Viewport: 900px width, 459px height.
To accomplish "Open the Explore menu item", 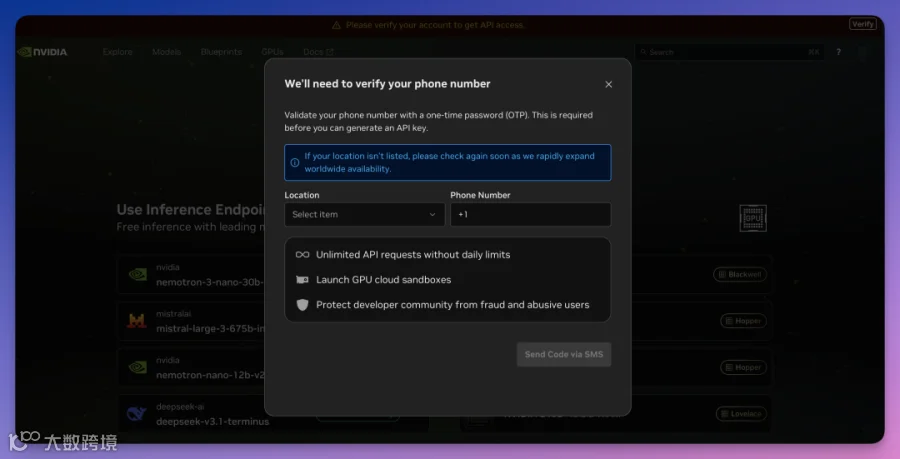I will [118, 52].
